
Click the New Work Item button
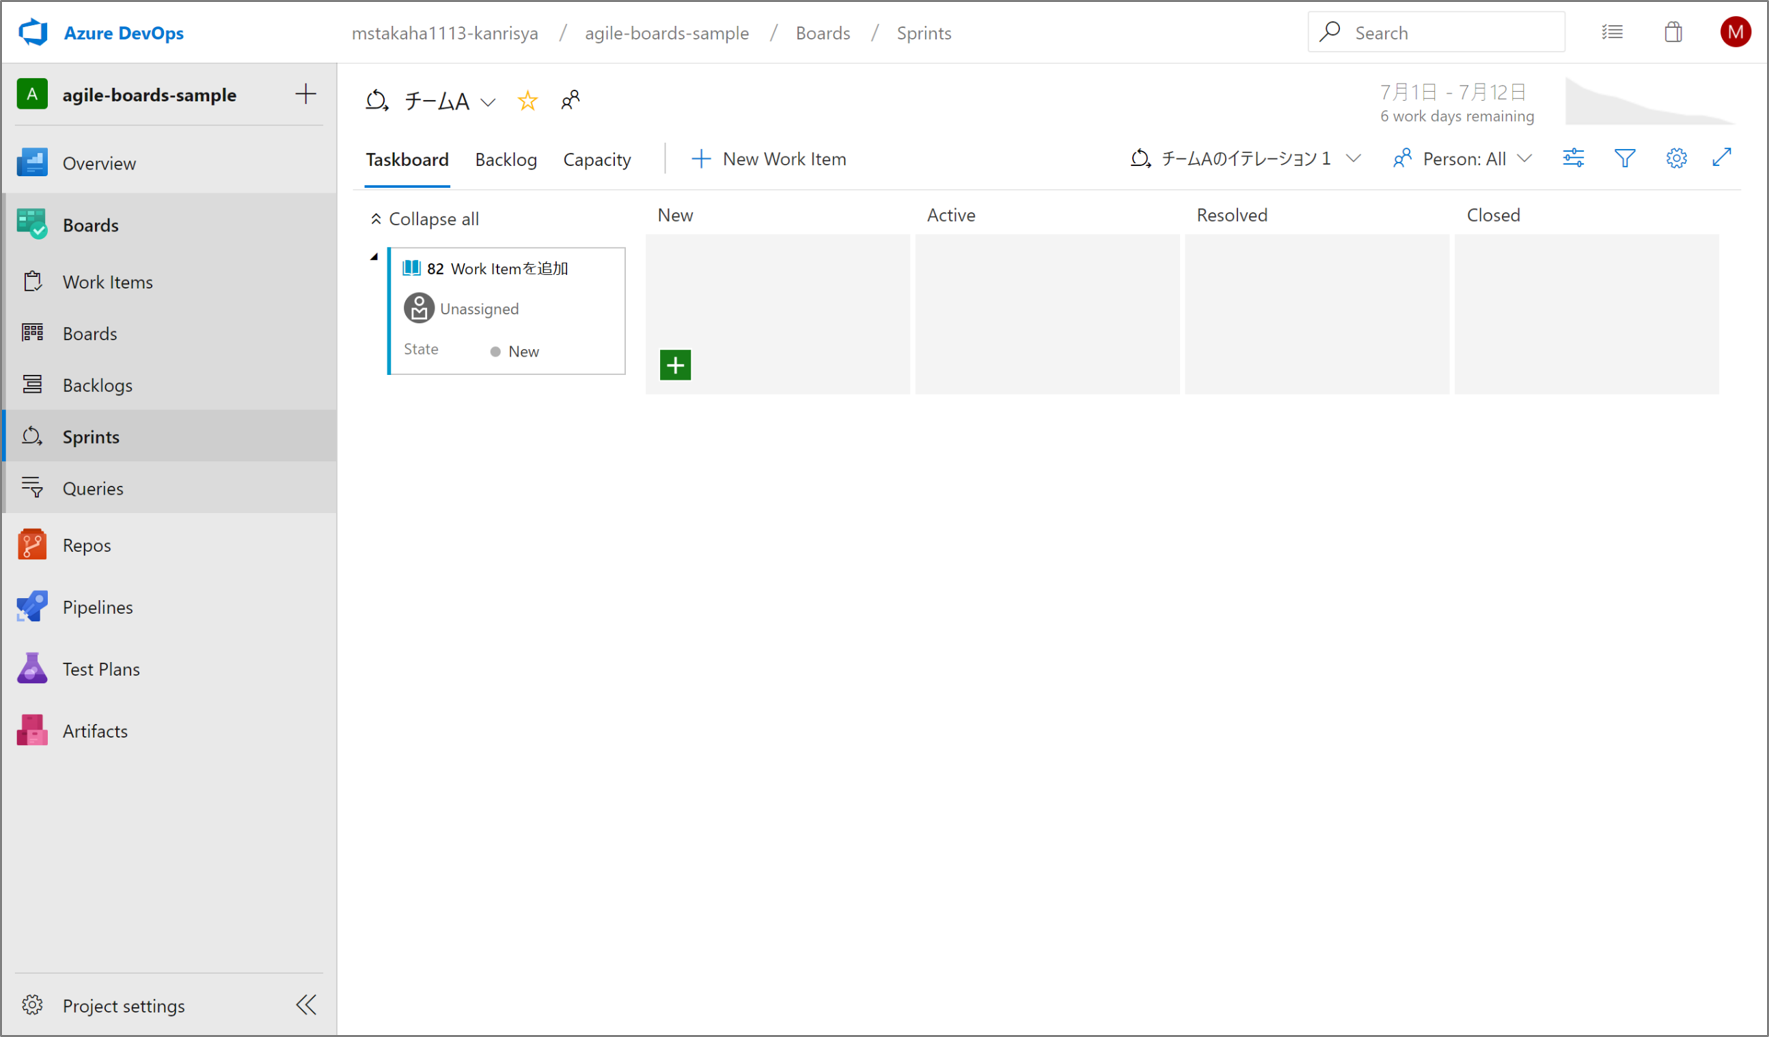click(768, 158)
